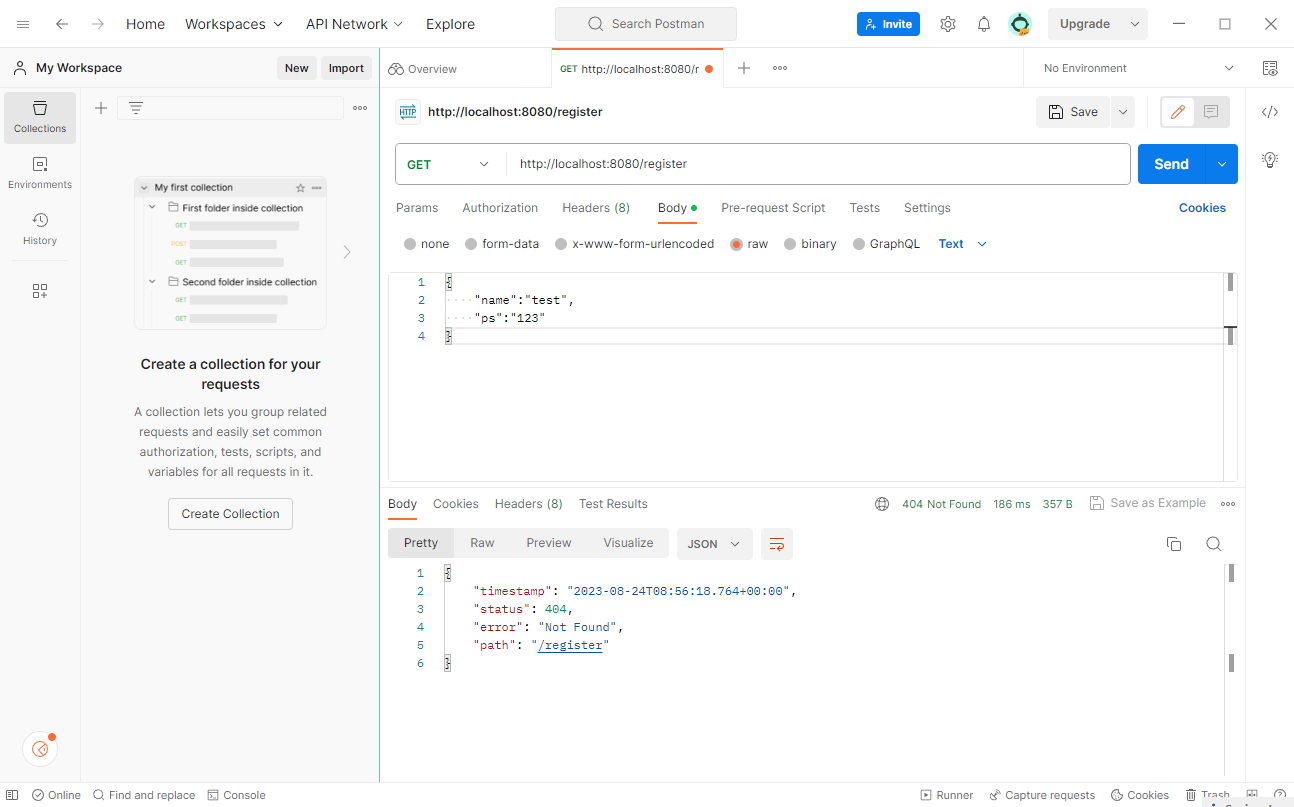
Task: Click the Search Postman field
Action: [646, 24]
